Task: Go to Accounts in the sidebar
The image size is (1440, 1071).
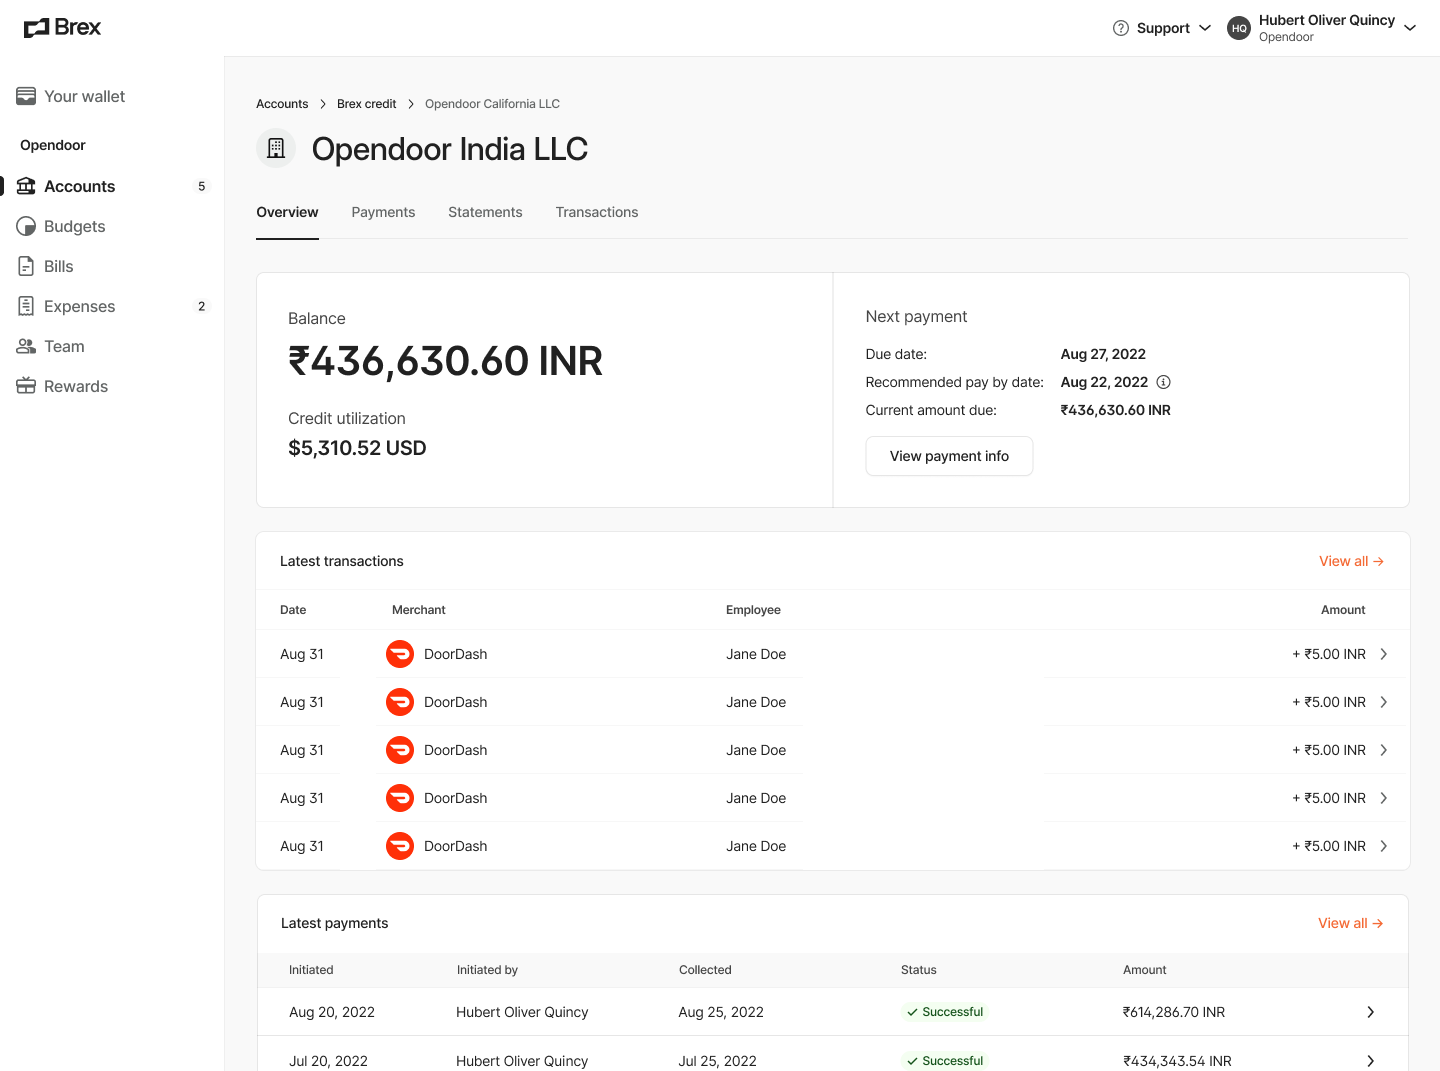Action: point(112,186)
